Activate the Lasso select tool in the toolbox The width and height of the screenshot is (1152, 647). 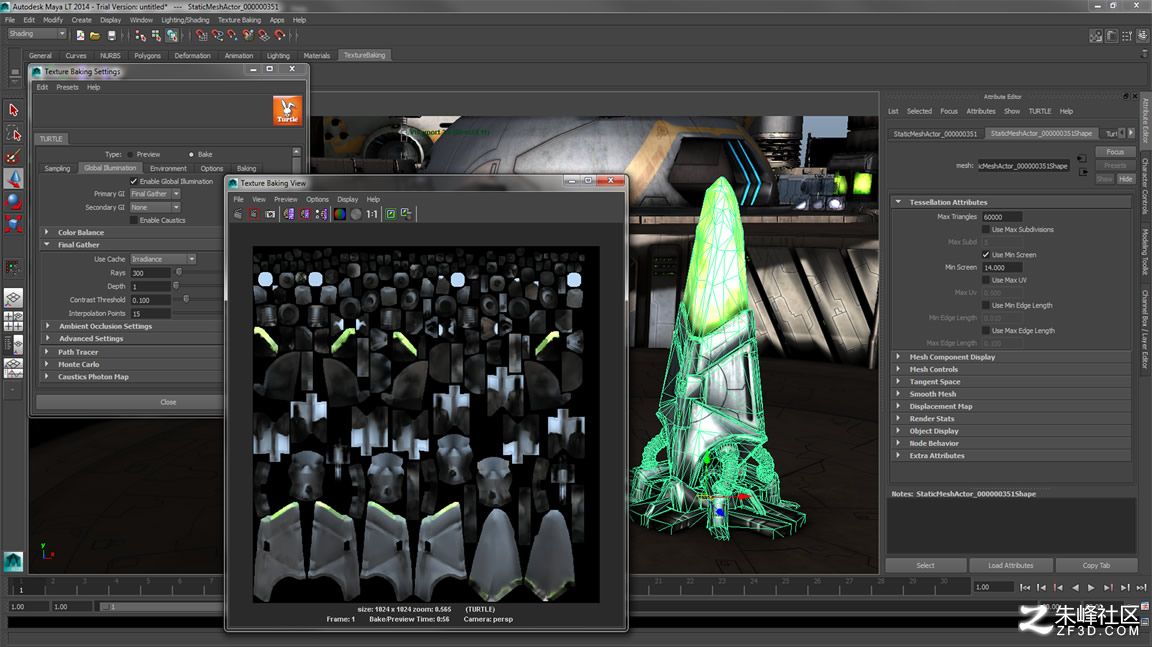tap(13, 133)
